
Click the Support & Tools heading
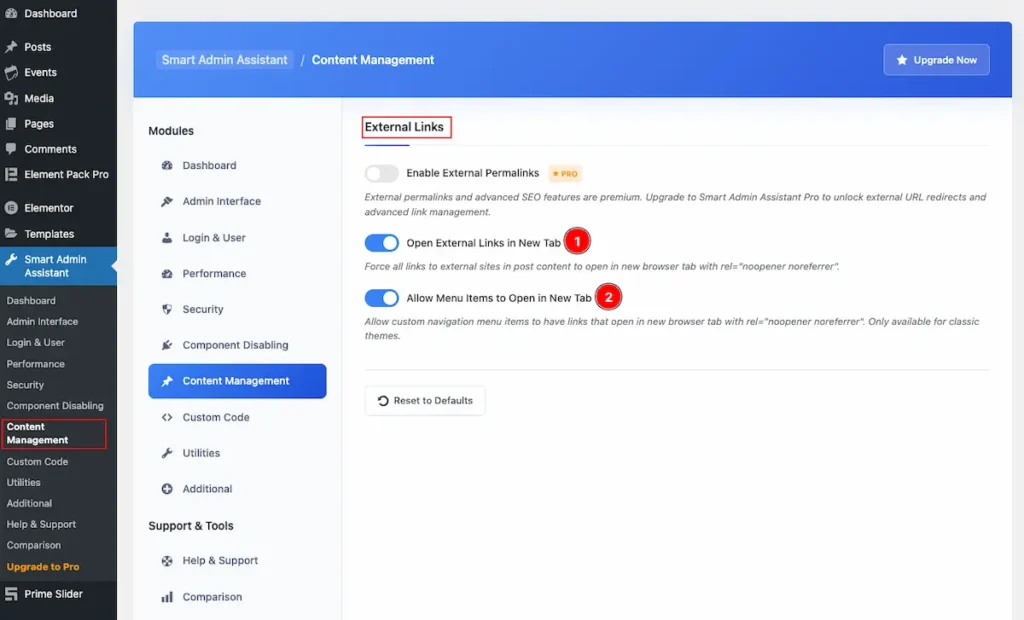coord(191,526)
